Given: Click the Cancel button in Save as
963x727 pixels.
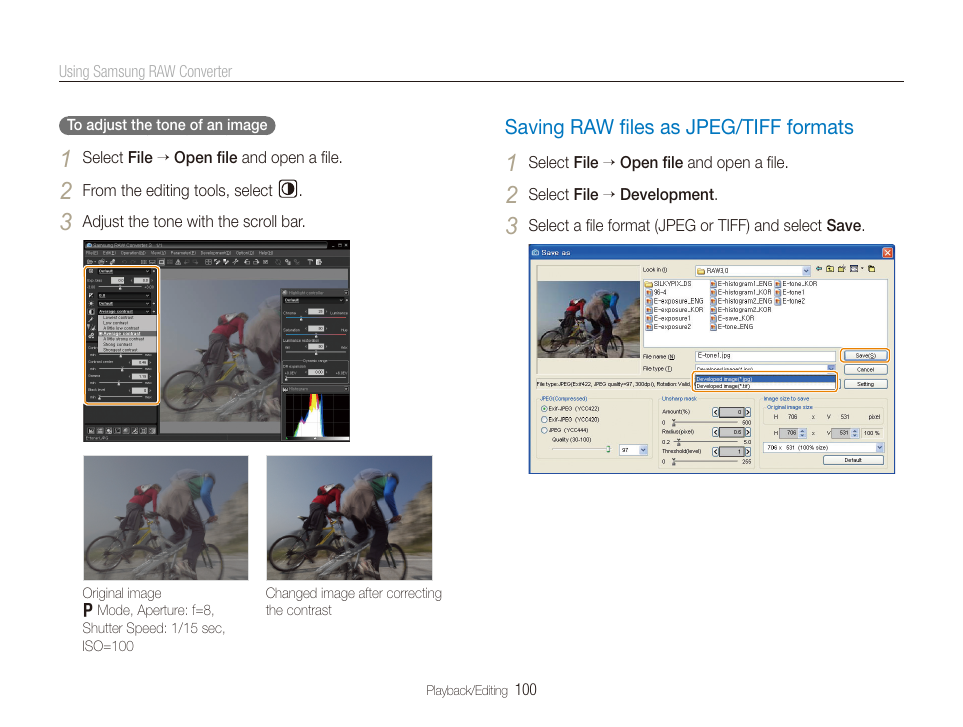Looking at the screenshot, I should pyautogui.click(x=865, y=370).
